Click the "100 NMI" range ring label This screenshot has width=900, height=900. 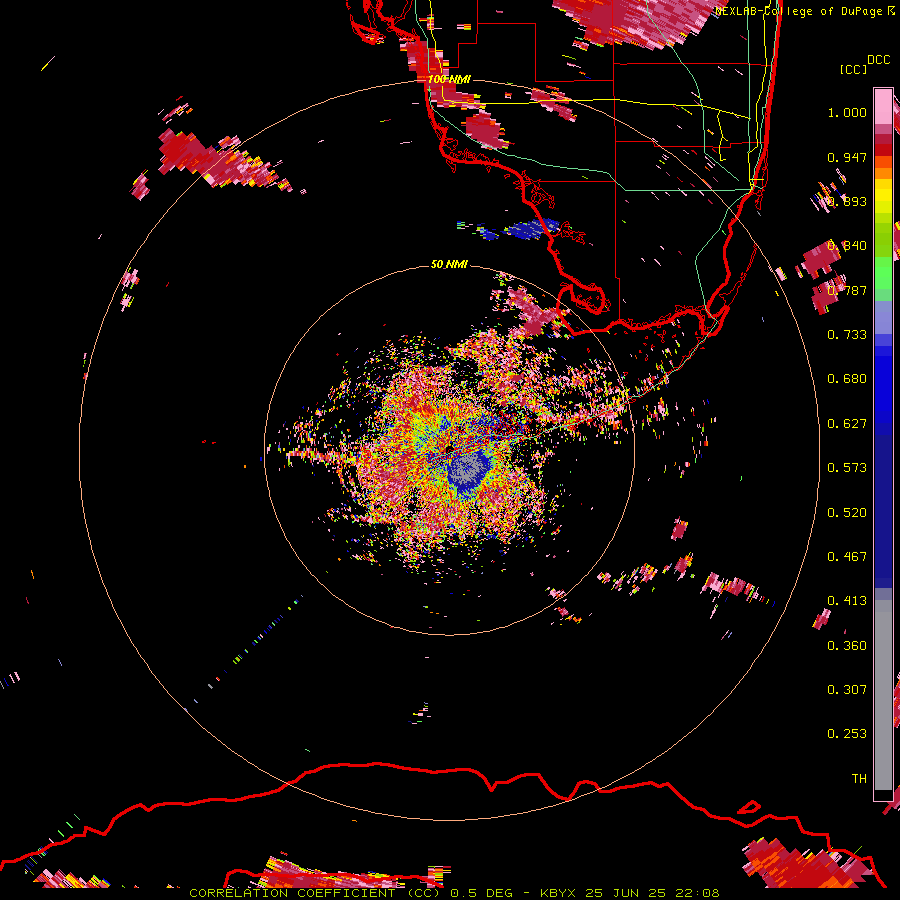pyautogui.click(x=449, y=79)
